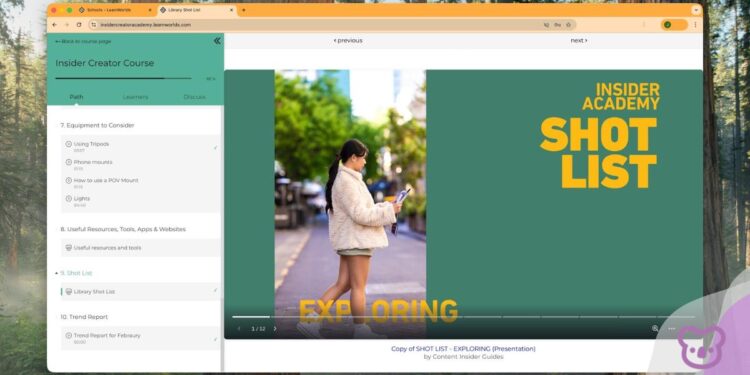The height and width of the screenshot is (375, 750).
Task: Open the presentation more options menu
Action: click(672, 329)
